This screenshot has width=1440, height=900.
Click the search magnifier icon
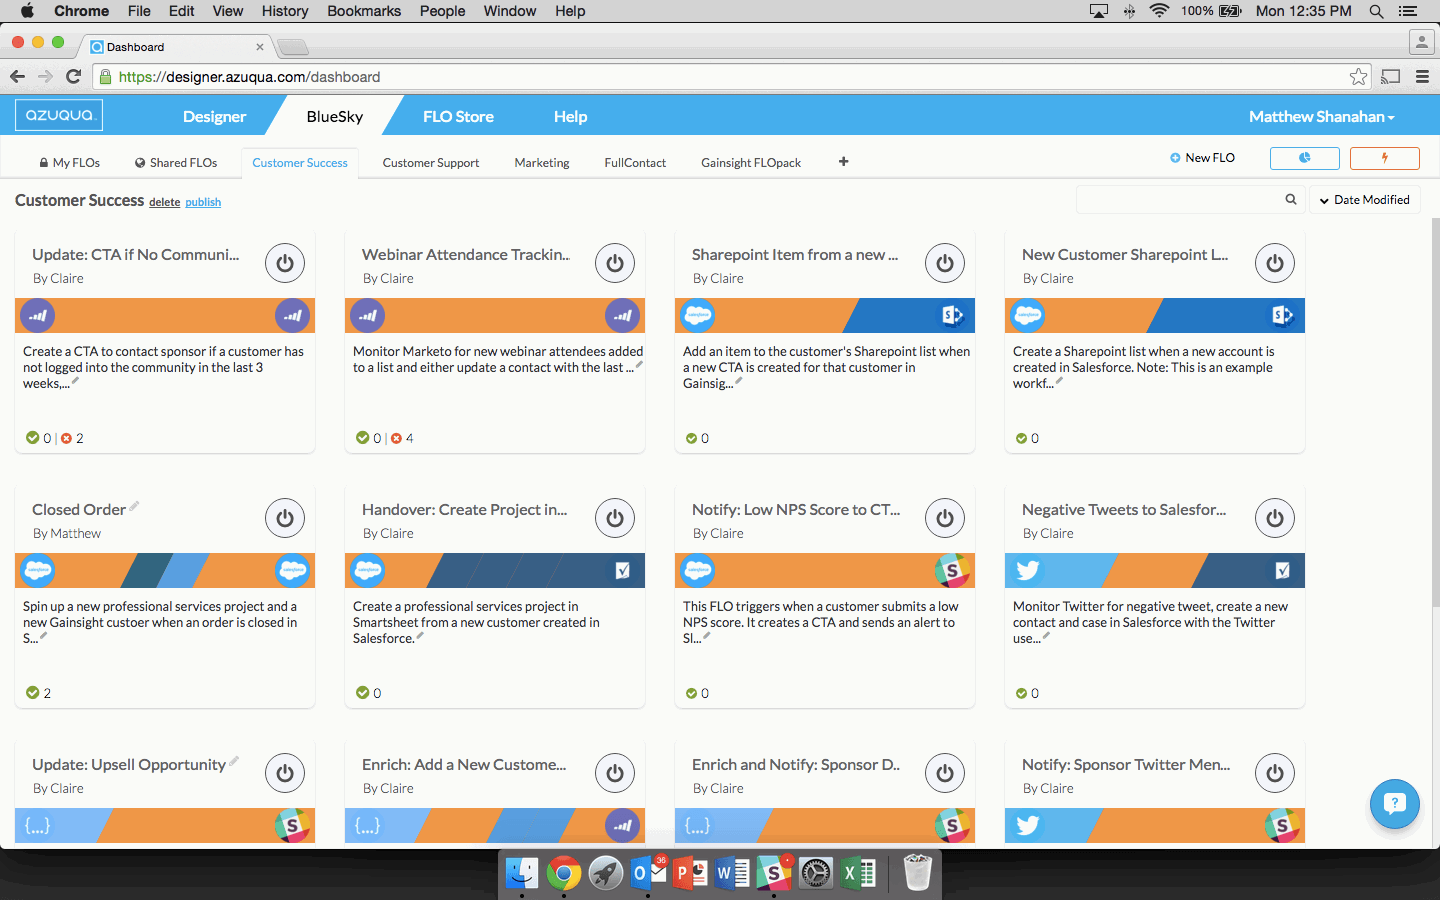[1291, 199]
